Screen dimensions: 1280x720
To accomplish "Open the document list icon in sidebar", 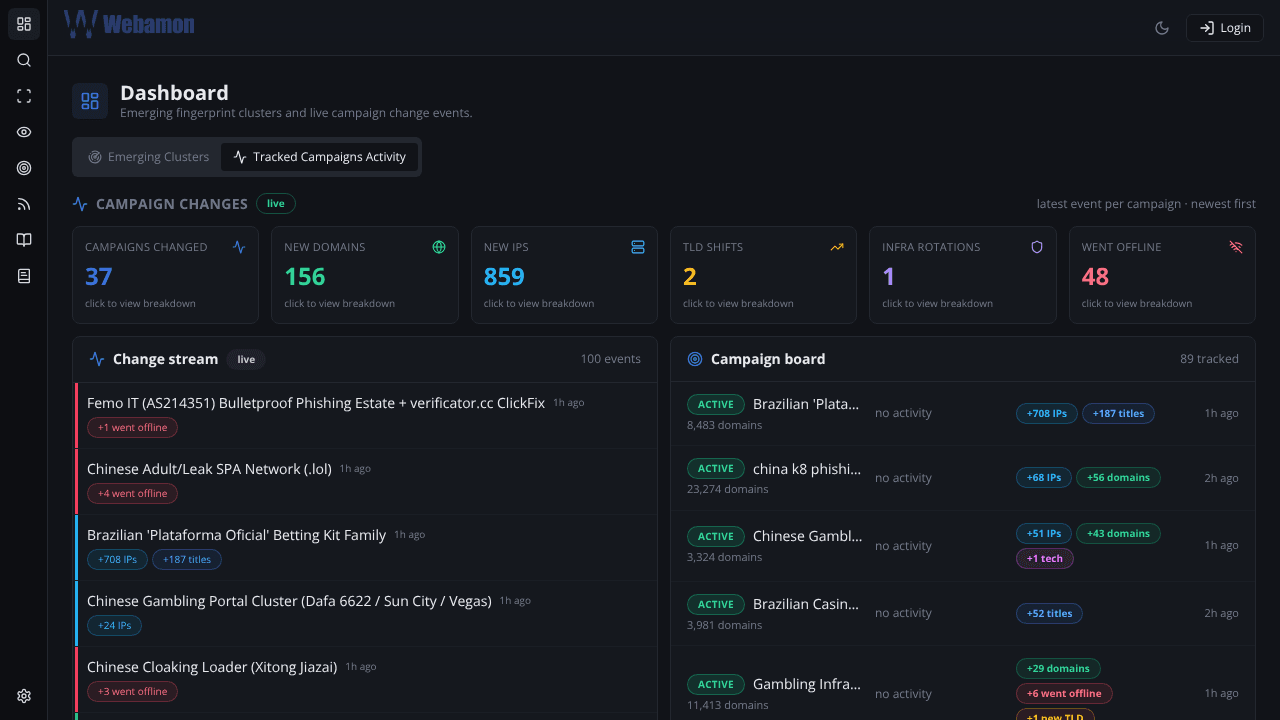I will (24, 276).
